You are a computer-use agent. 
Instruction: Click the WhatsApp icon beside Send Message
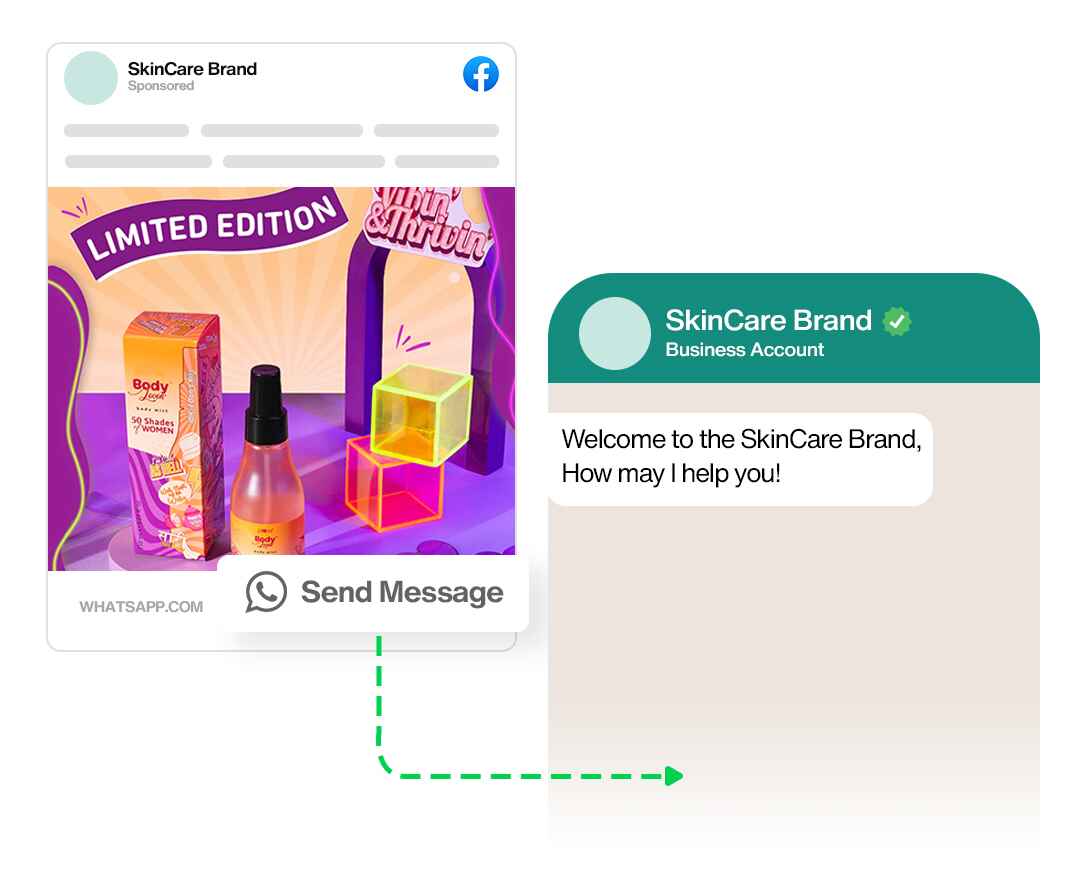point(266,592)
